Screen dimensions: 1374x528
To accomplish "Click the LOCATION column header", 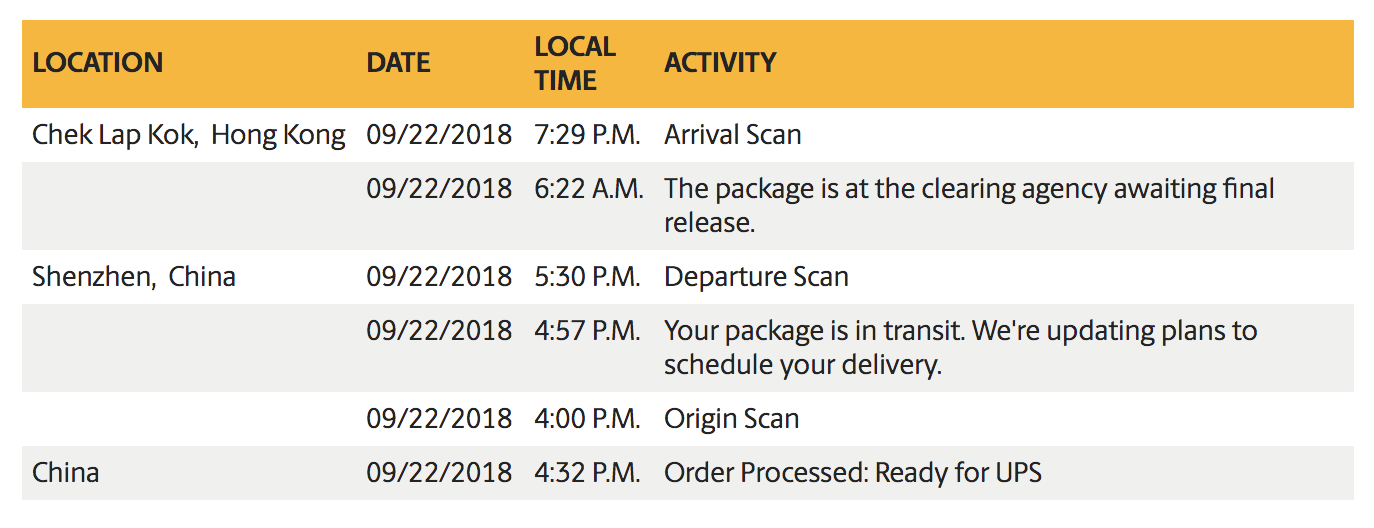I will (x=97, y=63).
